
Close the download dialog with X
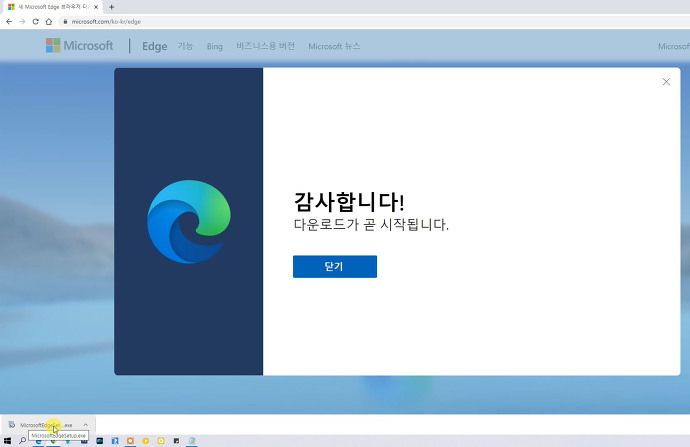(x=666, y=82)
